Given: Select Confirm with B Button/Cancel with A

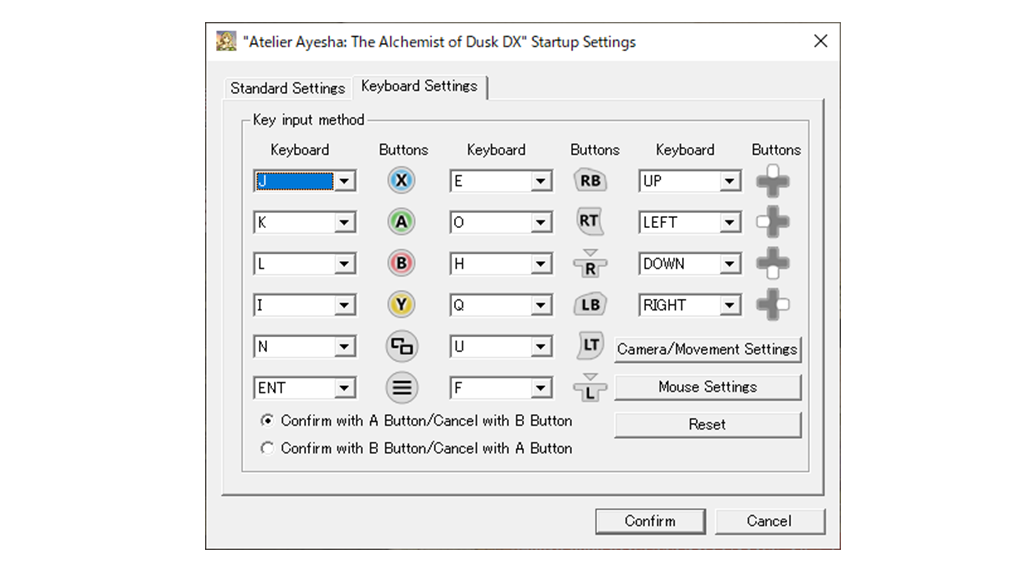Looking at the screenshot, I should click(x=416, y=448).
